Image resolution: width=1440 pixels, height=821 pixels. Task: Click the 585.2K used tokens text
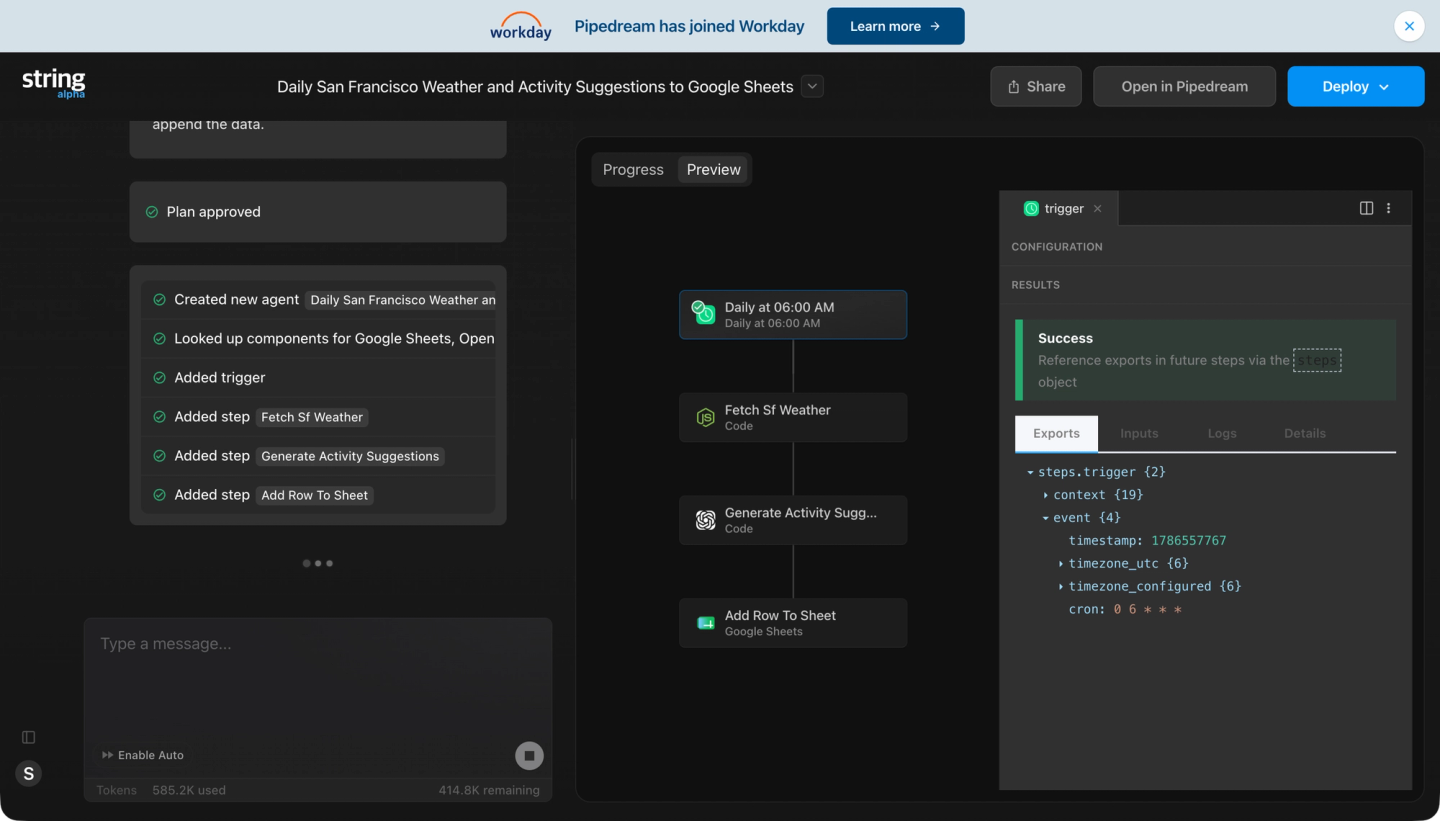(189, 790)
